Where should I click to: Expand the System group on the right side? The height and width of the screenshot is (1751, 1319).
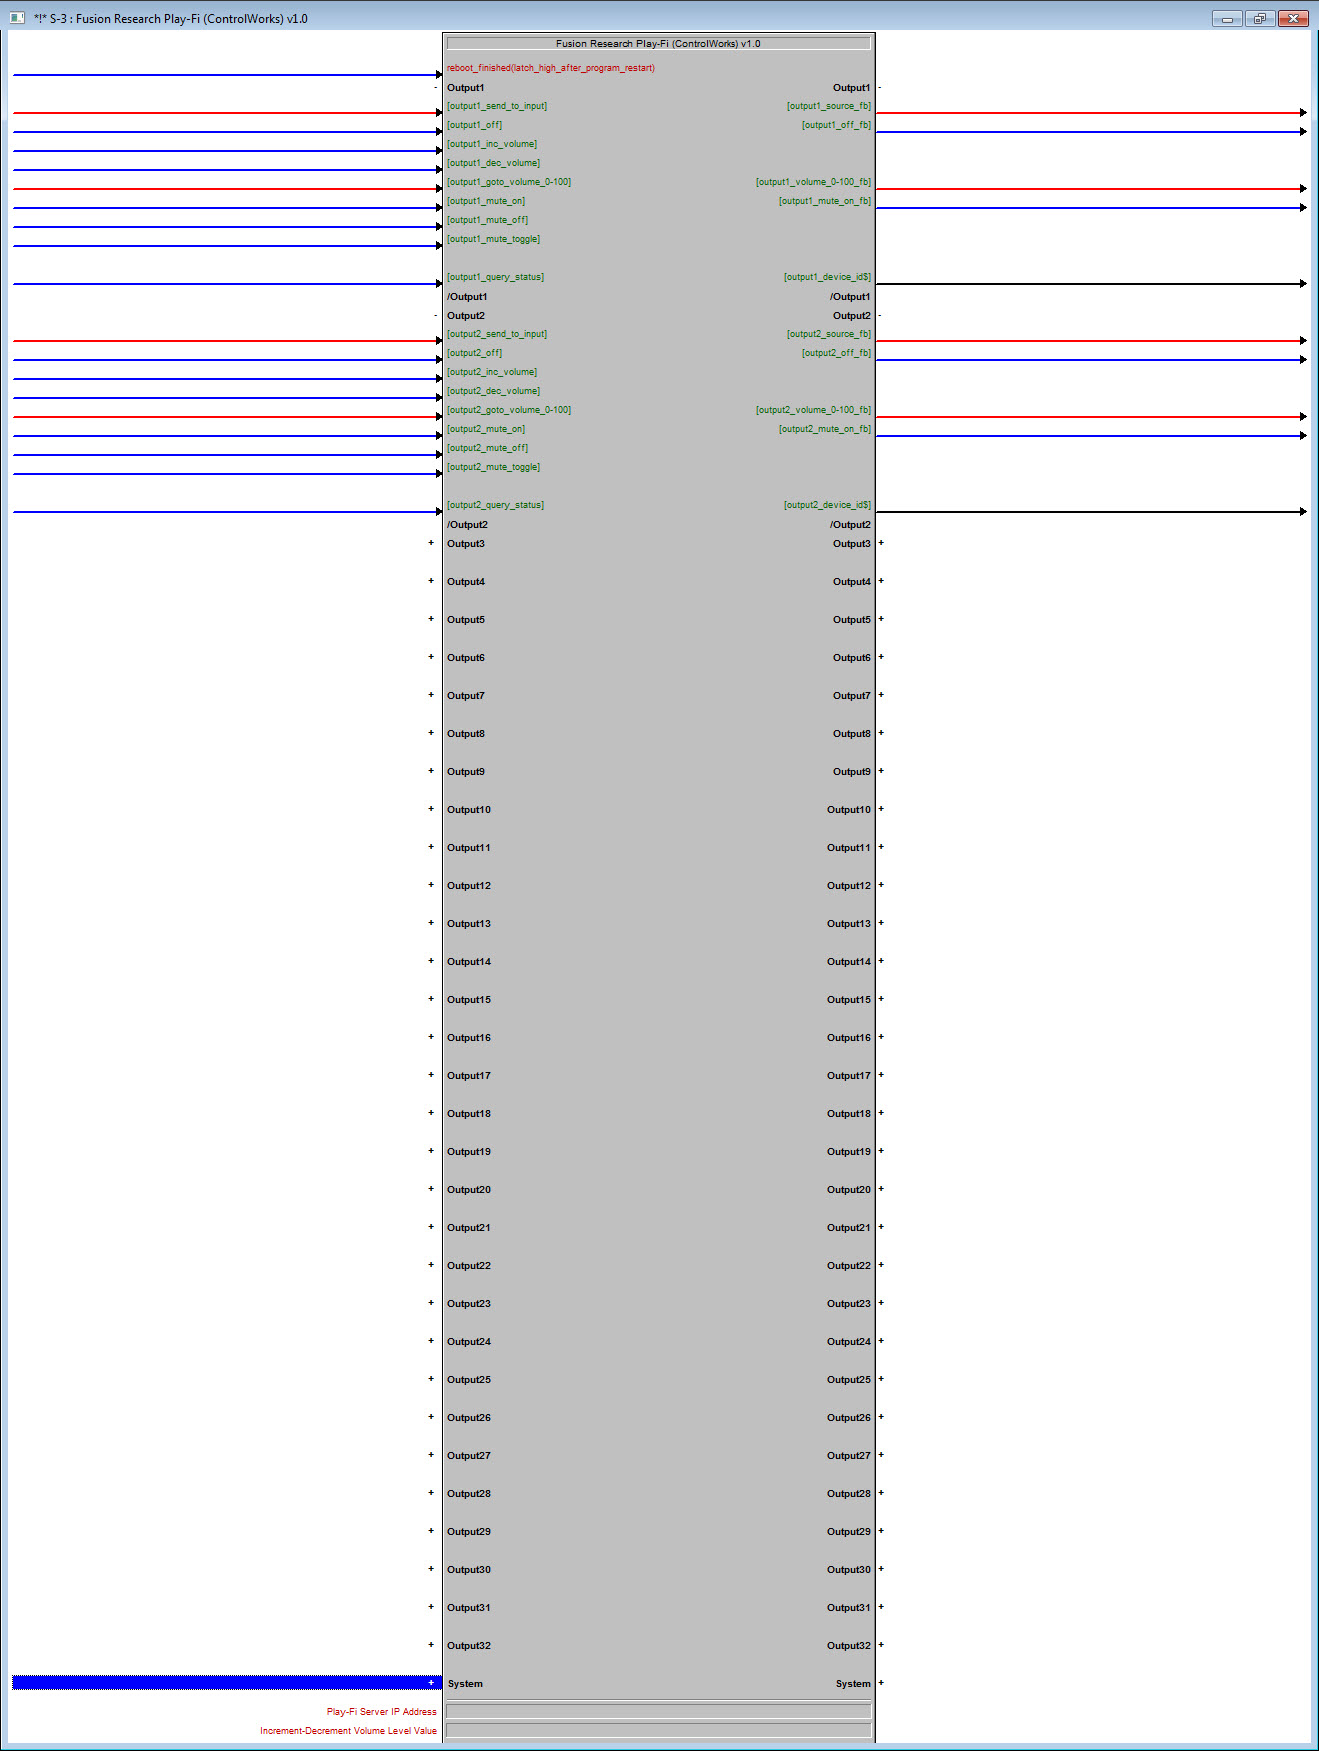click(881, 1683)
